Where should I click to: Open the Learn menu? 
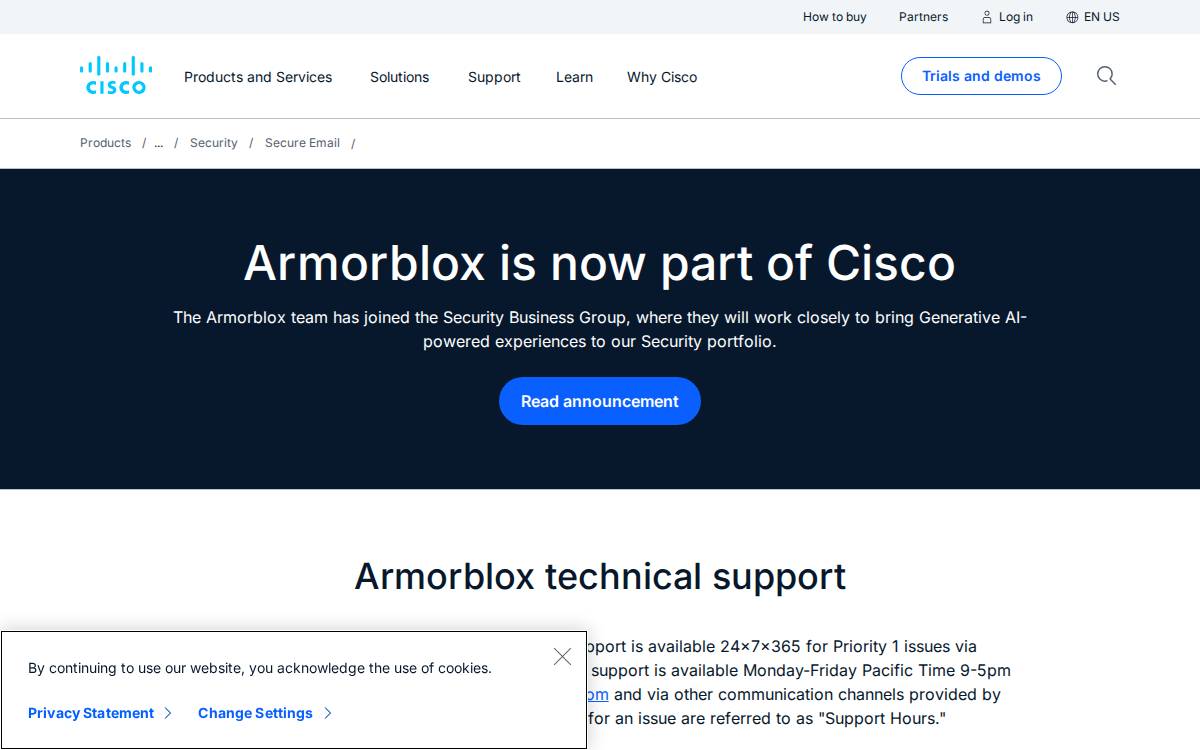[x=574, y=77]
